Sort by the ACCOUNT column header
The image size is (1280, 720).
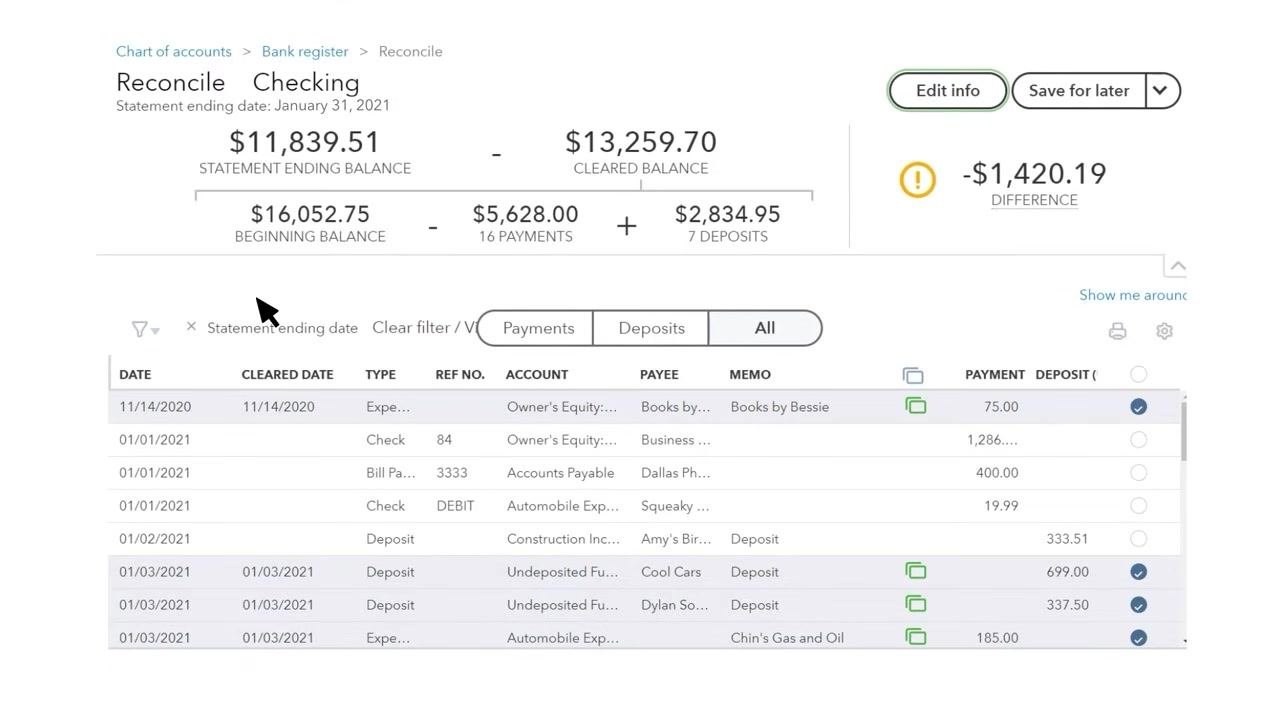[537, 374]
